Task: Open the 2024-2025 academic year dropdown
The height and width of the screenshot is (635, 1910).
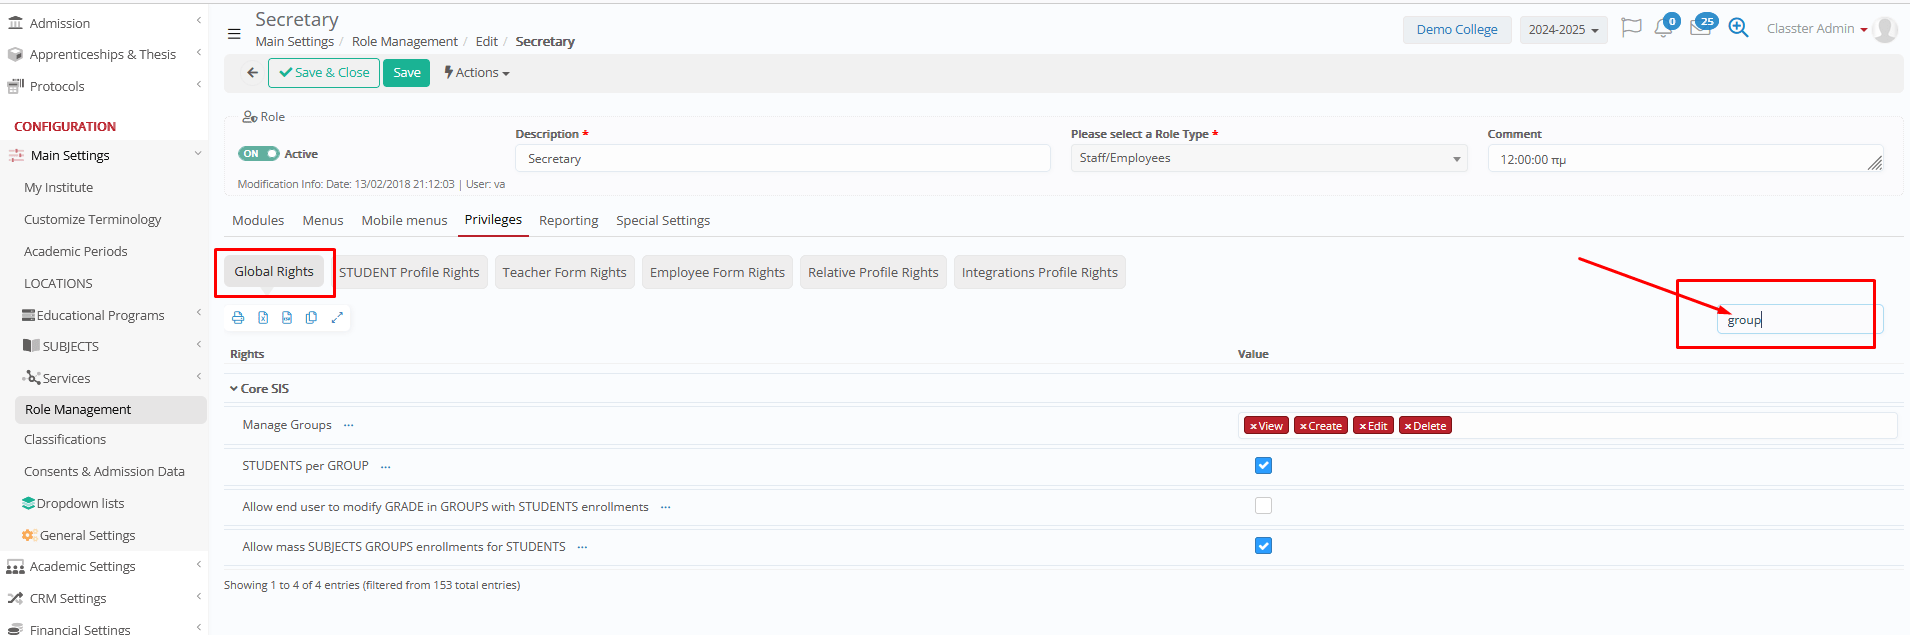Action: point(1563,30)
